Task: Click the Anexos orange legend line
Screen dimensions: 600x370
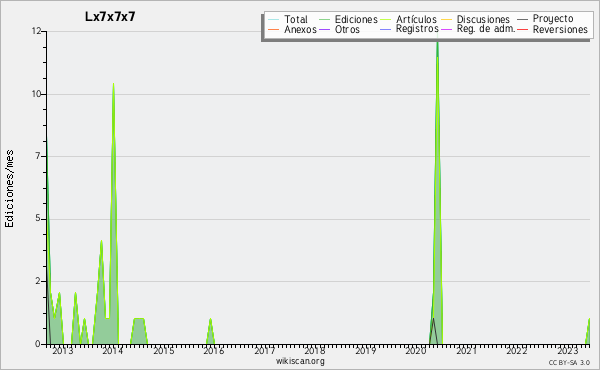Action: pos(274,29)
